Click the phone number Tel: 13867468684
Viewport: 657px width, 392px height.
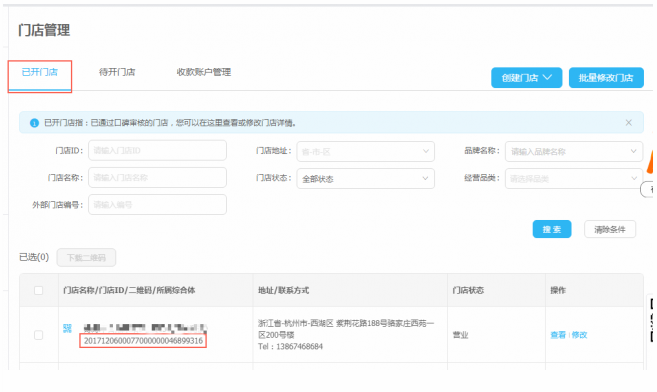290,346
